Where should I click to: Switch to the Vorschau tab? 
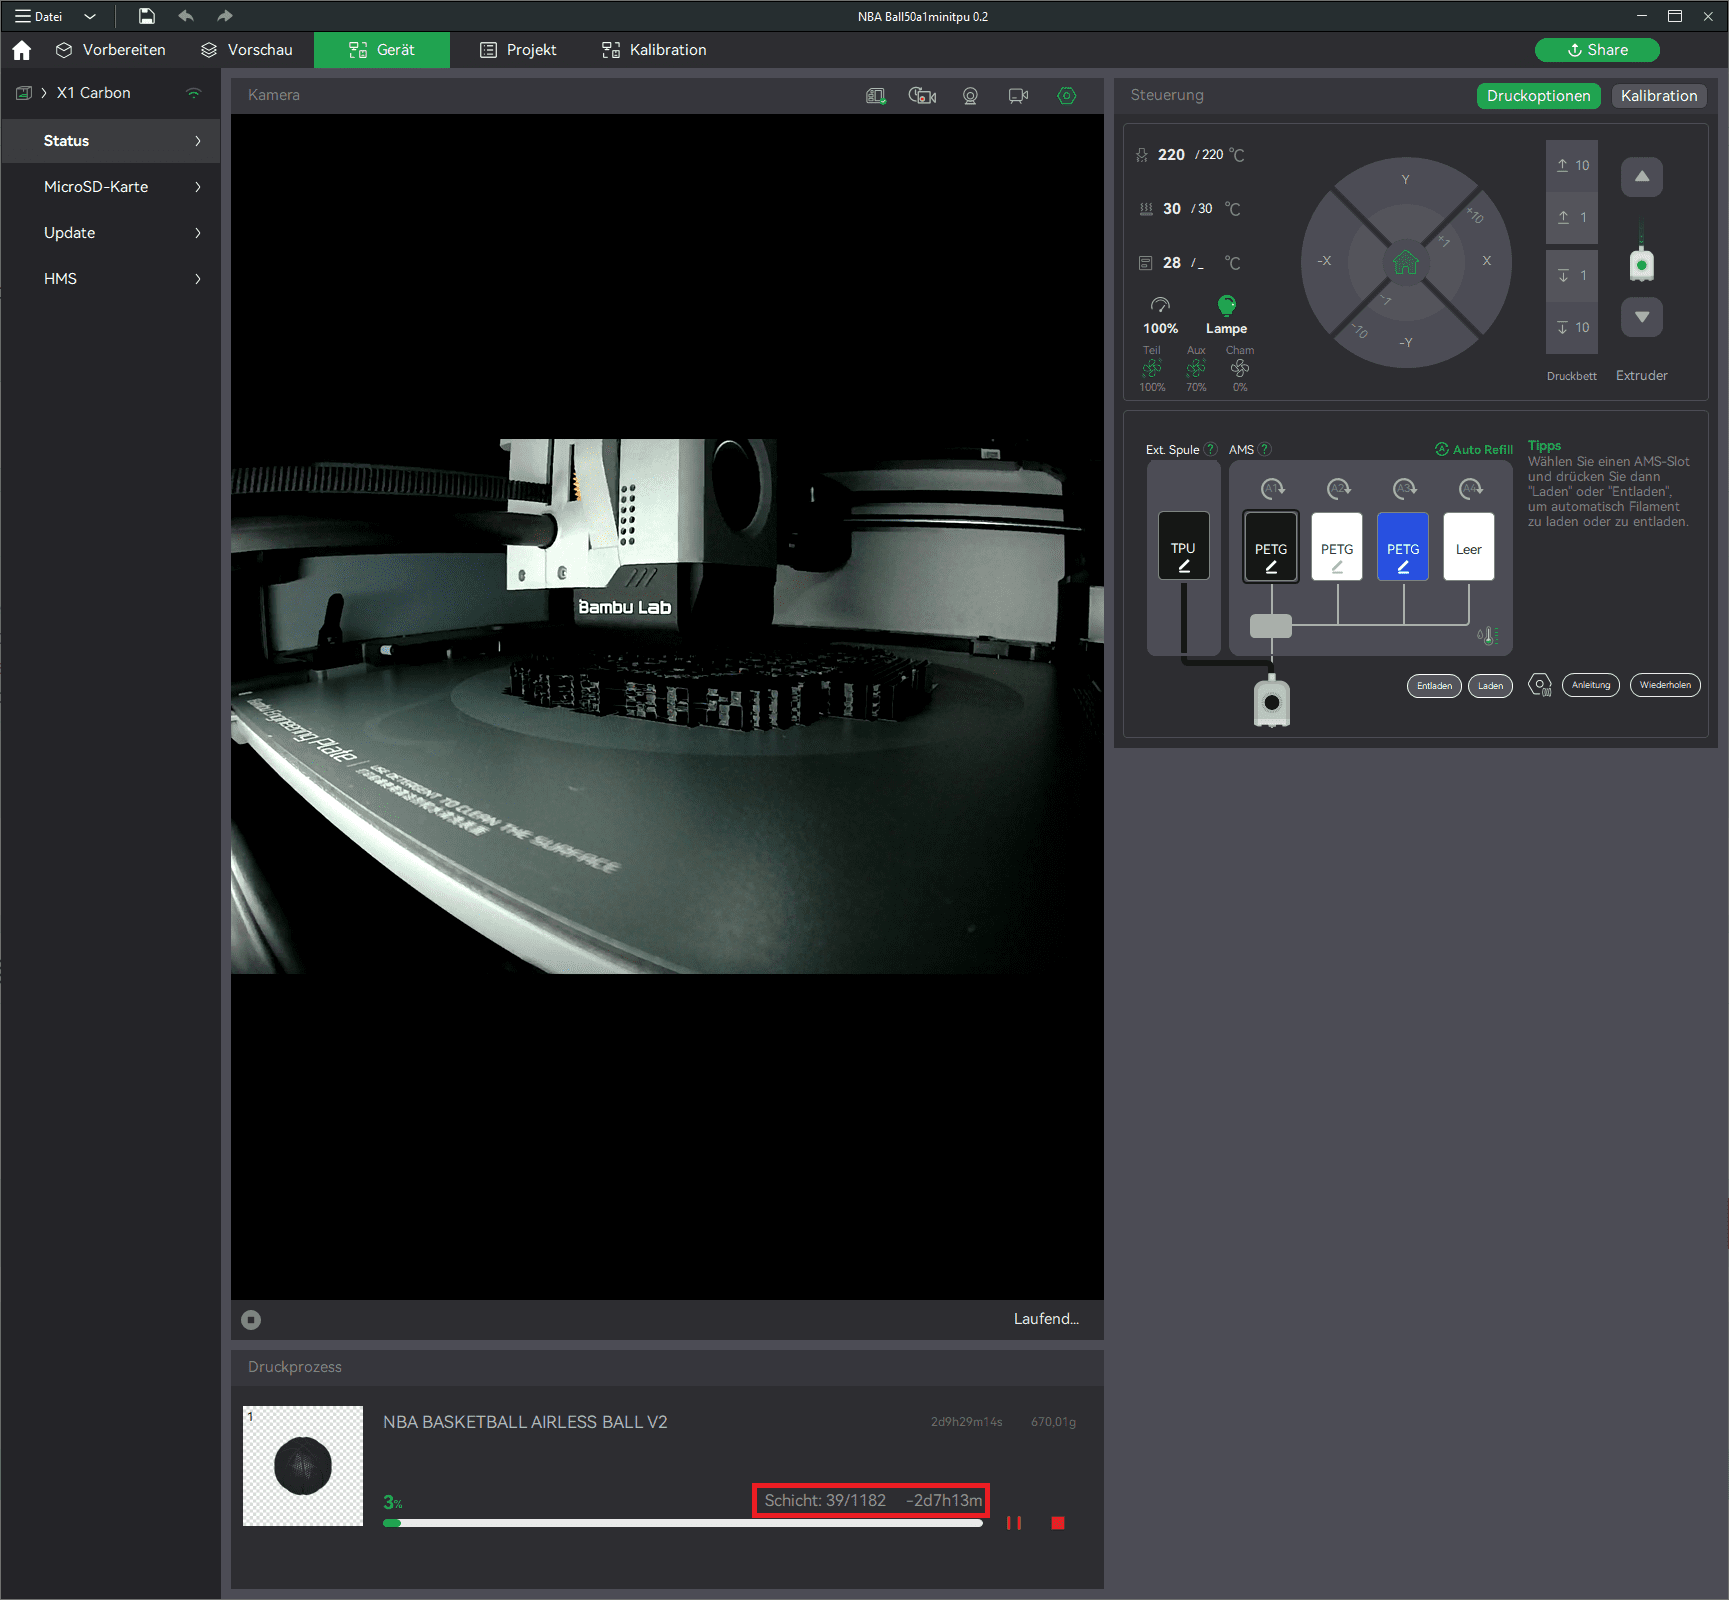click(x=247, y=50)
